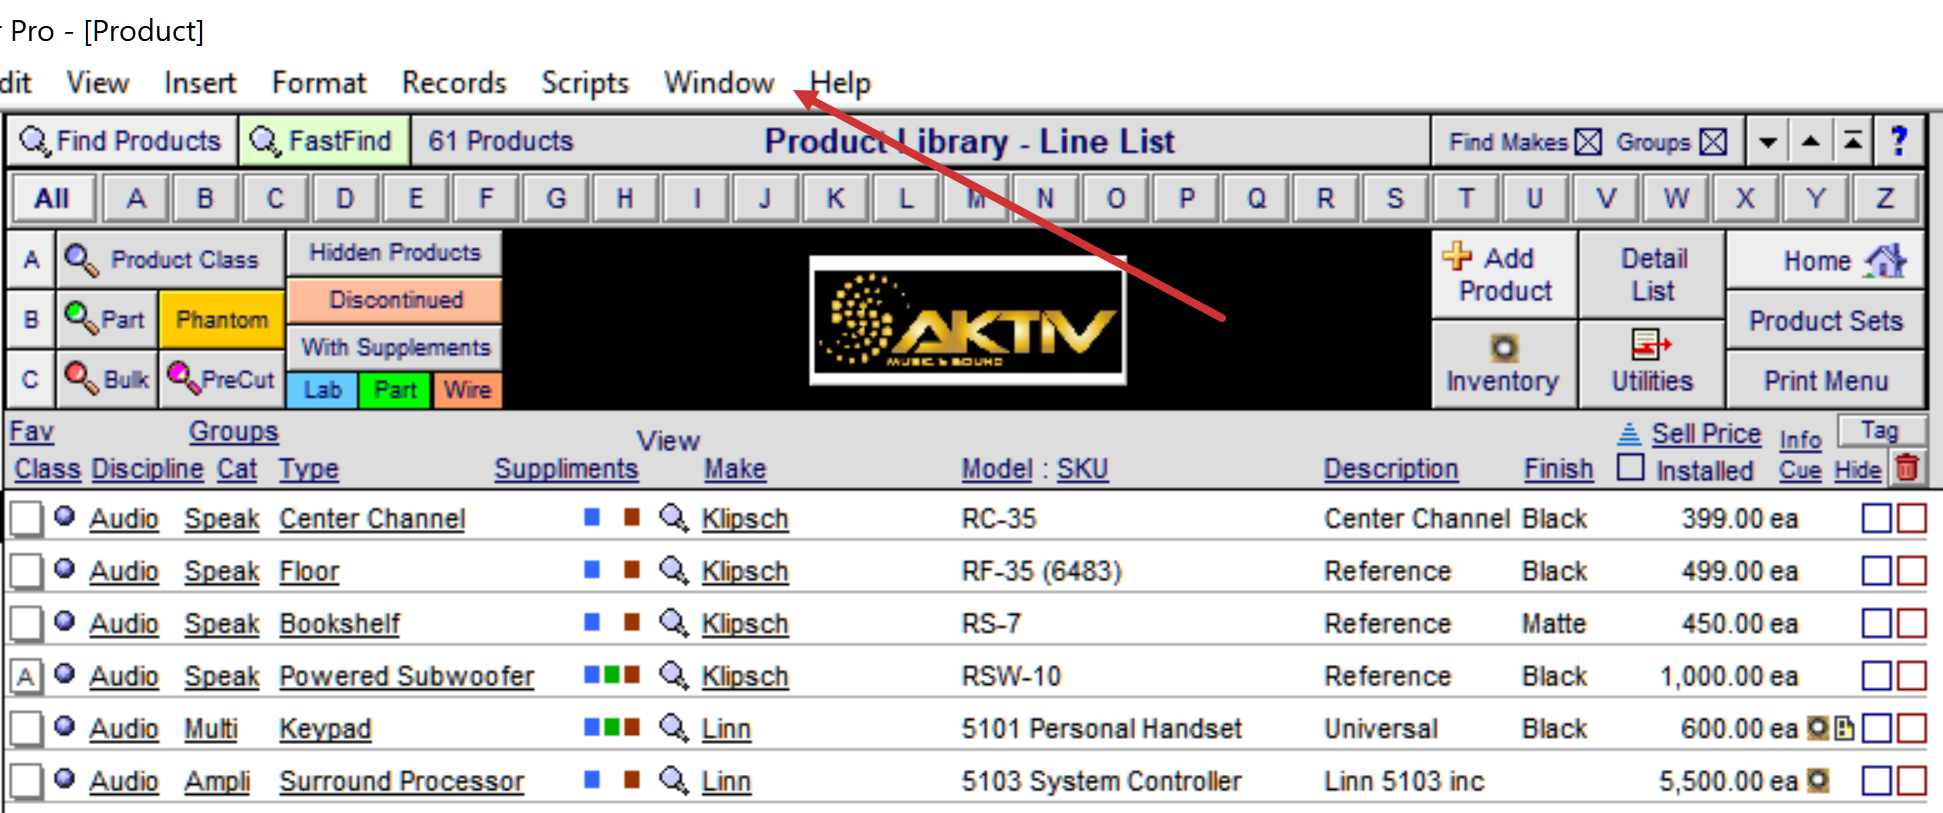
Task: Click the up arrow collapse button
Action: [1811, 141]
